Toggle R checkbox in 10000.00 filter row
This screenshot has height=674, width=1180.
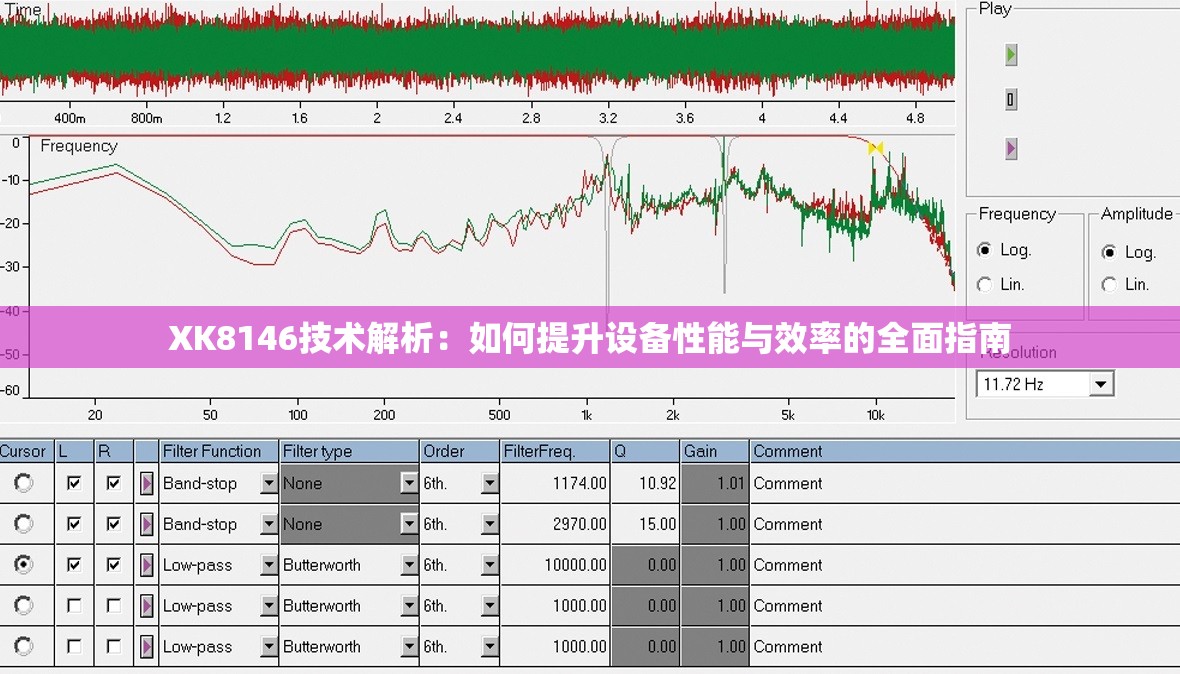coord(114,564)
